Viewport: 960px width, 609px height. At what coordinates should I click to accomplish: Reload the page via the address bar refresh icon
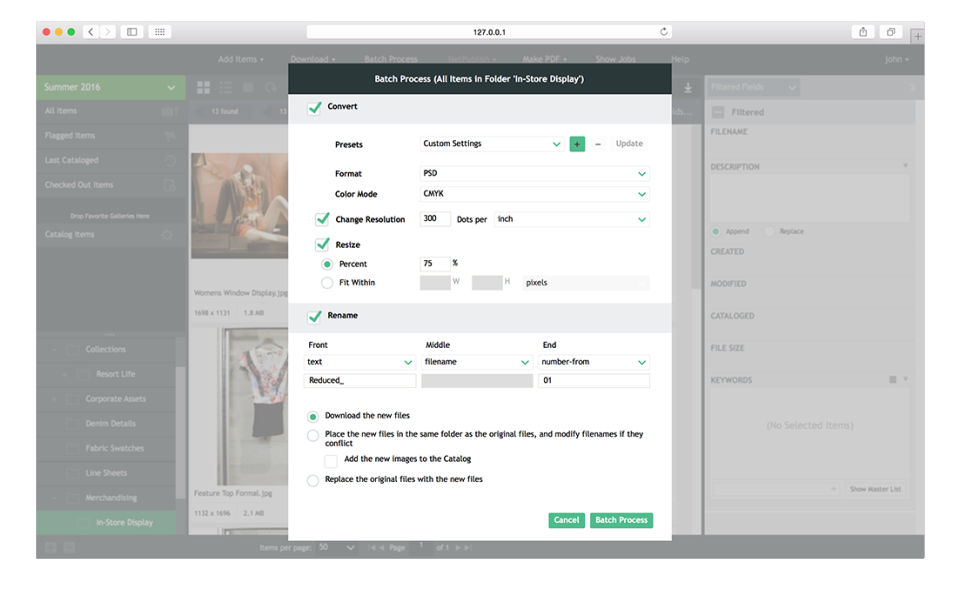pyautogui.click(x=663, y=31)
